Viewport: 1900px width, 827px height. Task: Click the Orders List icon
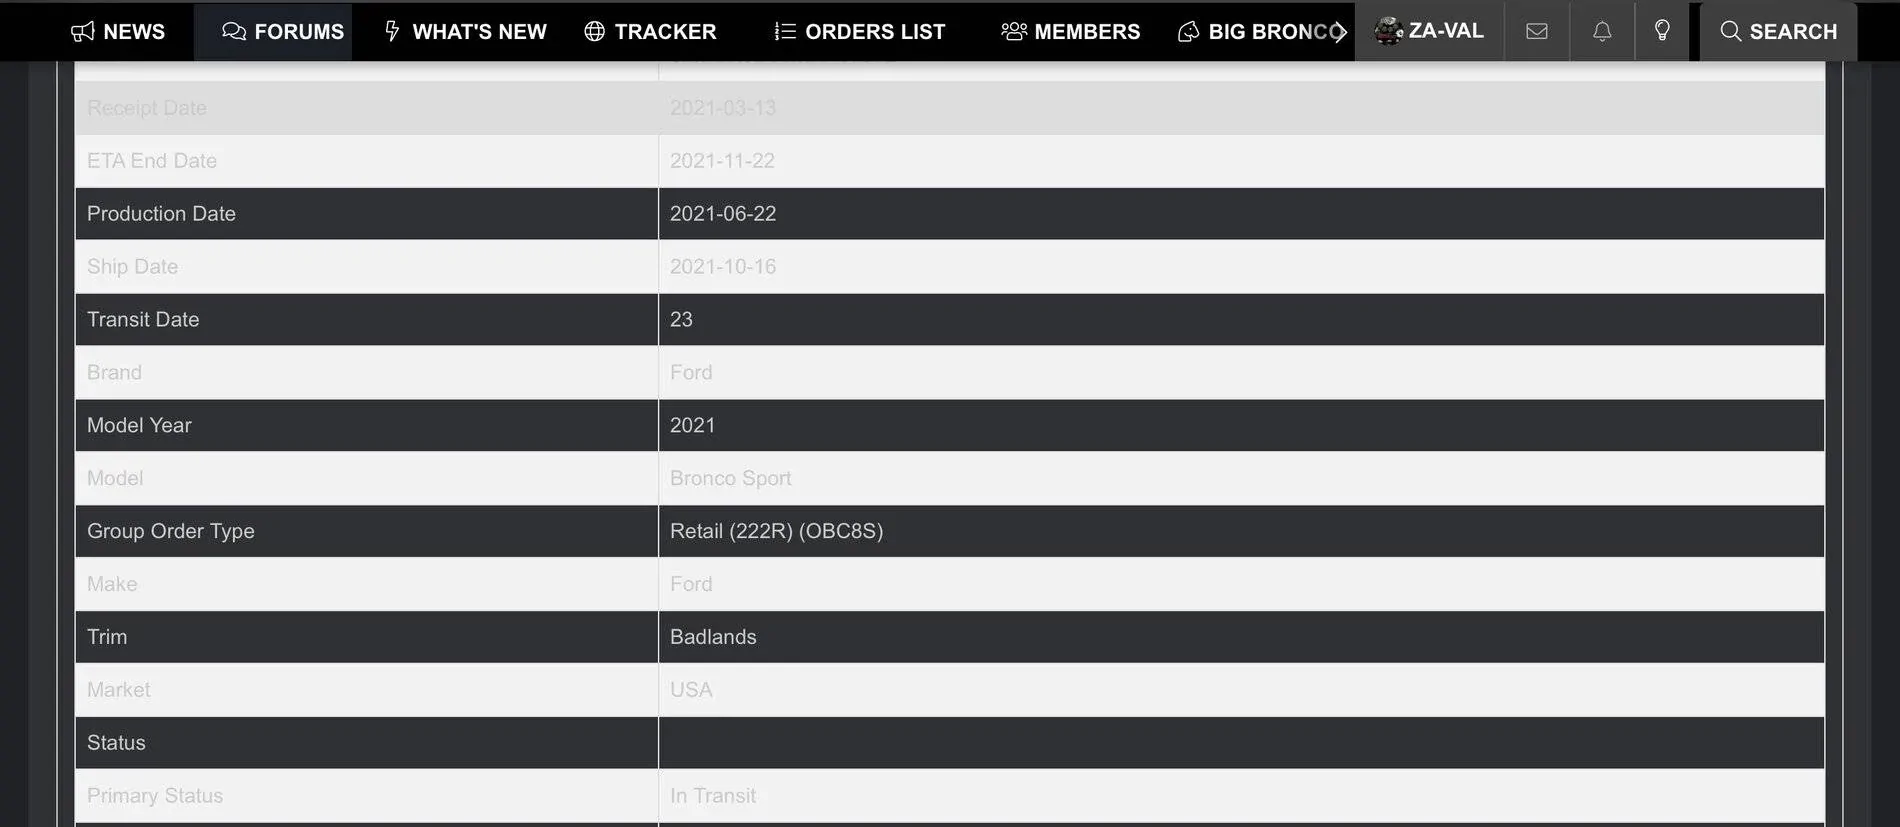785,32
